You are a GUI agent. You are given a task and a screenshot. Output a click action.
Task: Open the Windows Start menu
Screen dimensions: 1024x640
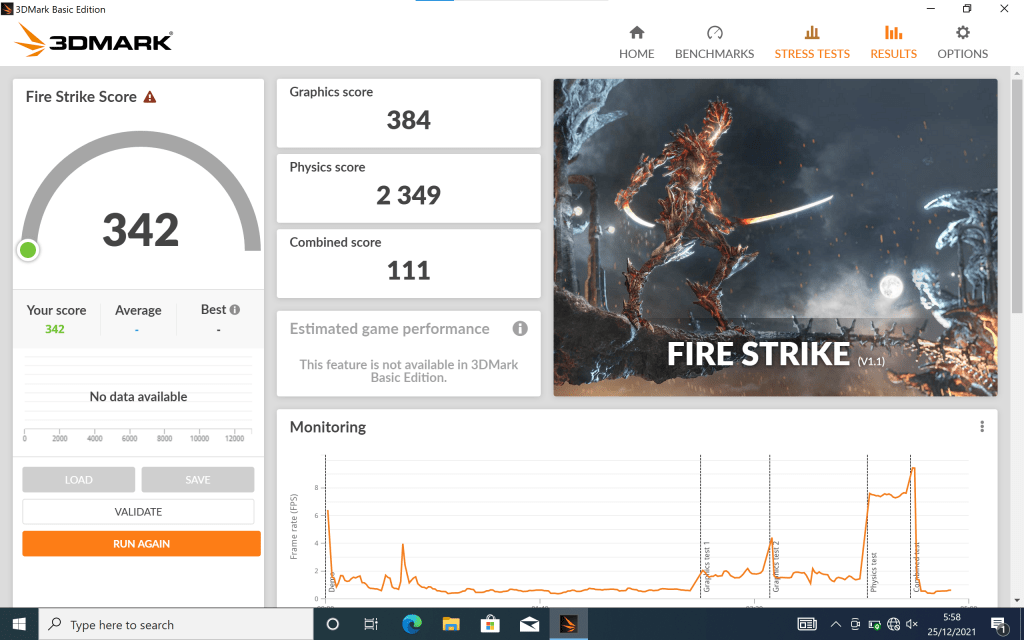click(19, 624)
